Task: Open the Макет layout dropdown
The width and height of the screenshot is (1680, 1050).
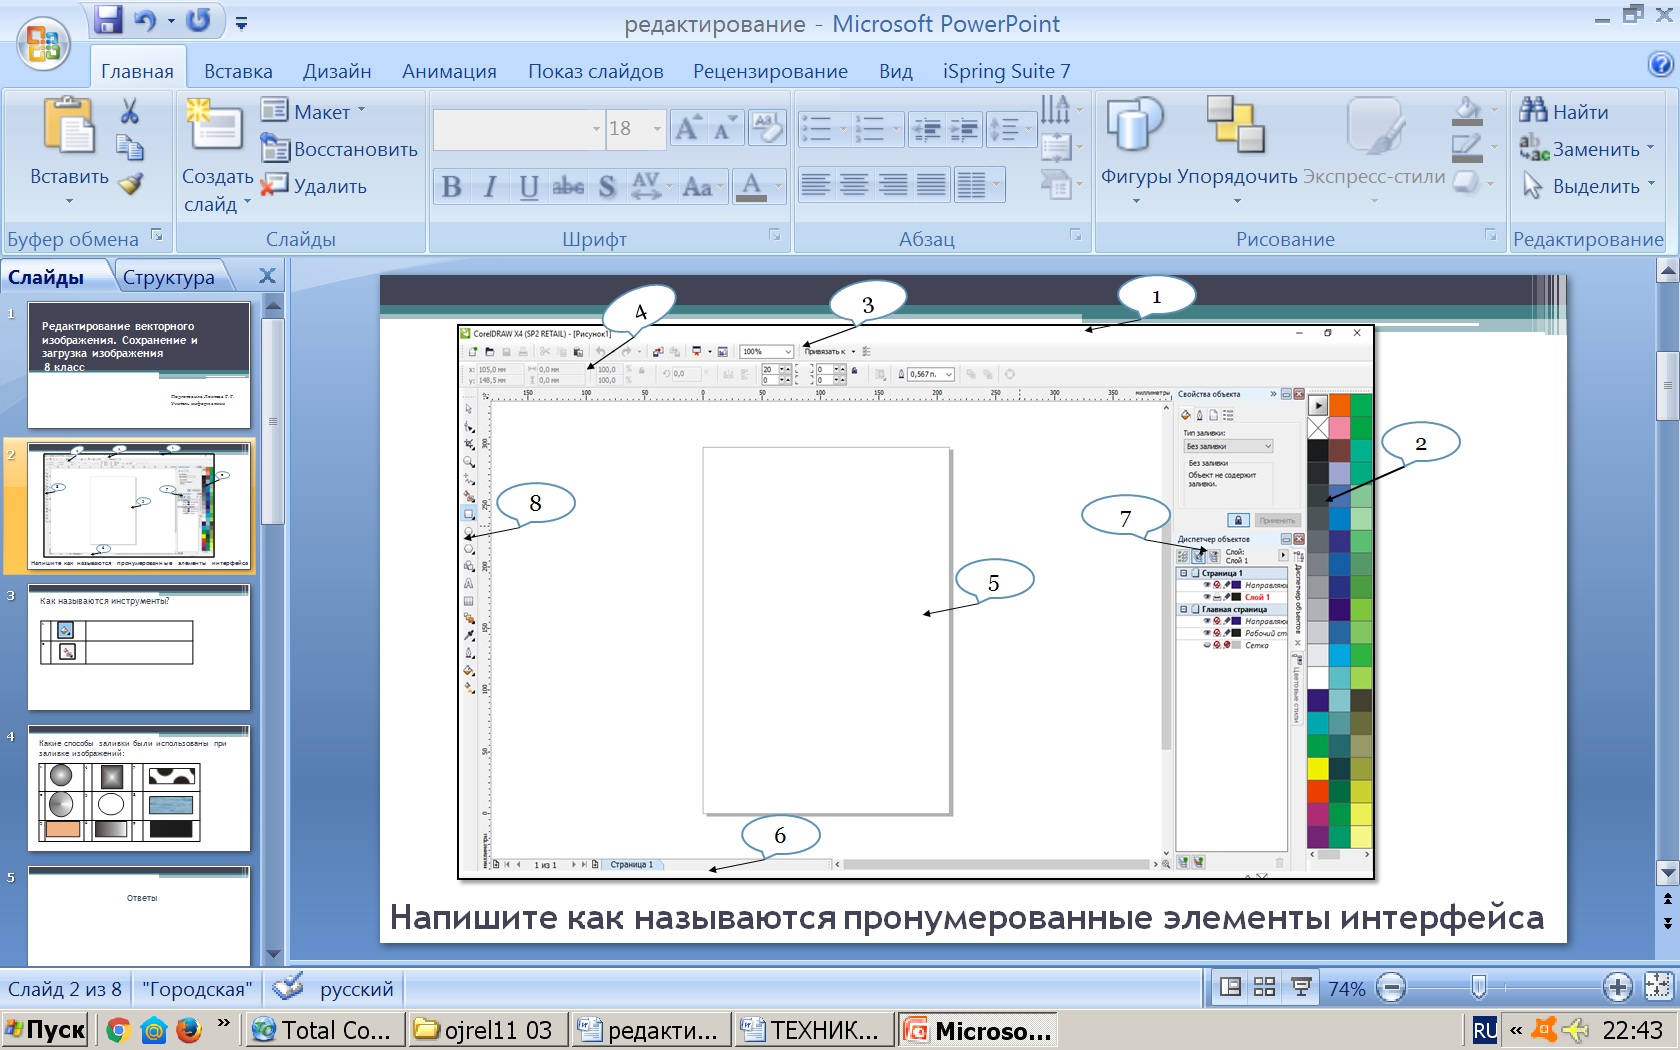Action: point(313,111)
